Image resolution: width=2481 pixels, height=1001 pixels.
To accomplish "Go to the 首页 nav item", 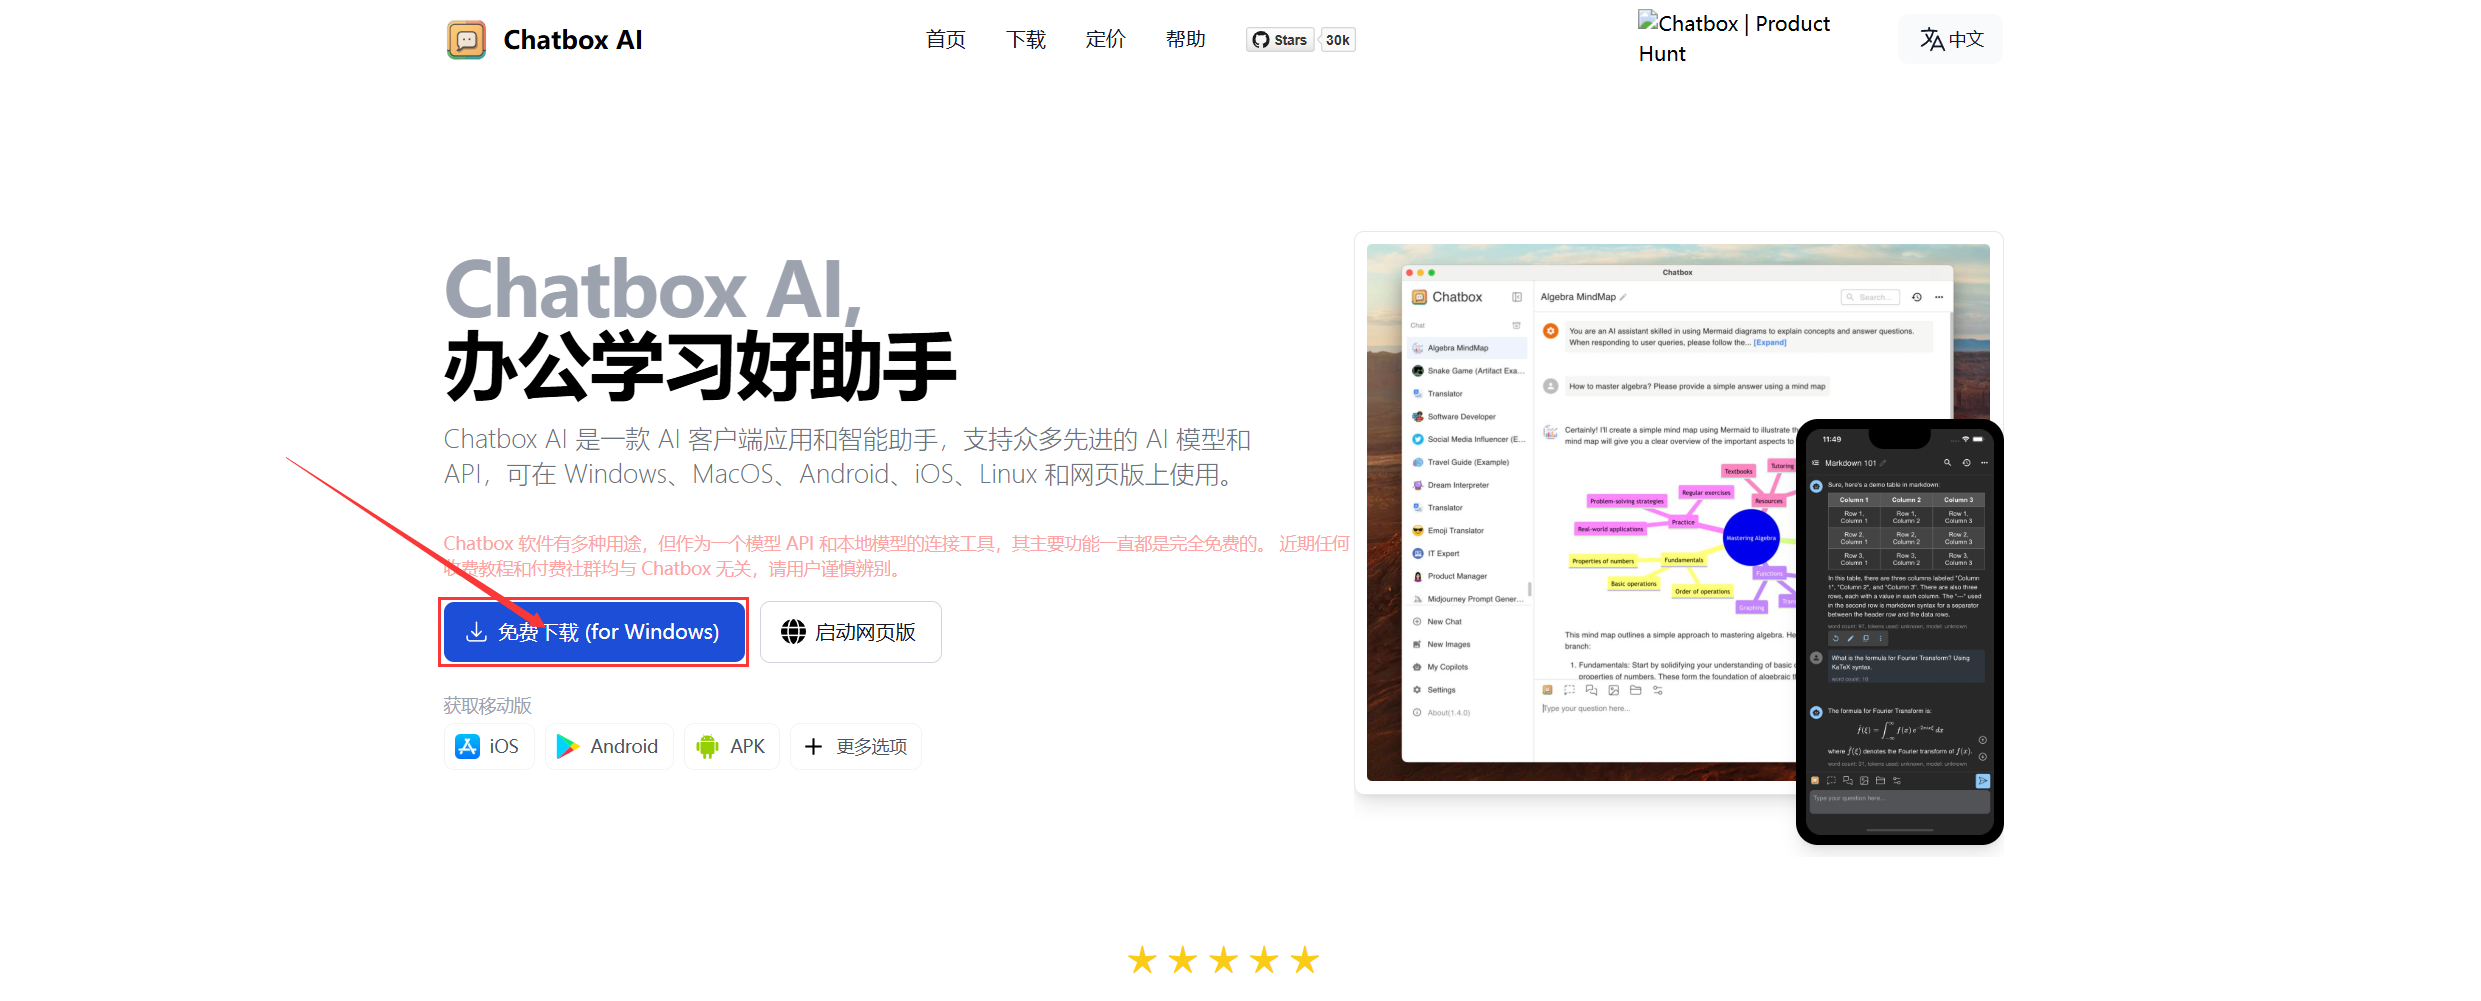I will [945, 39].
